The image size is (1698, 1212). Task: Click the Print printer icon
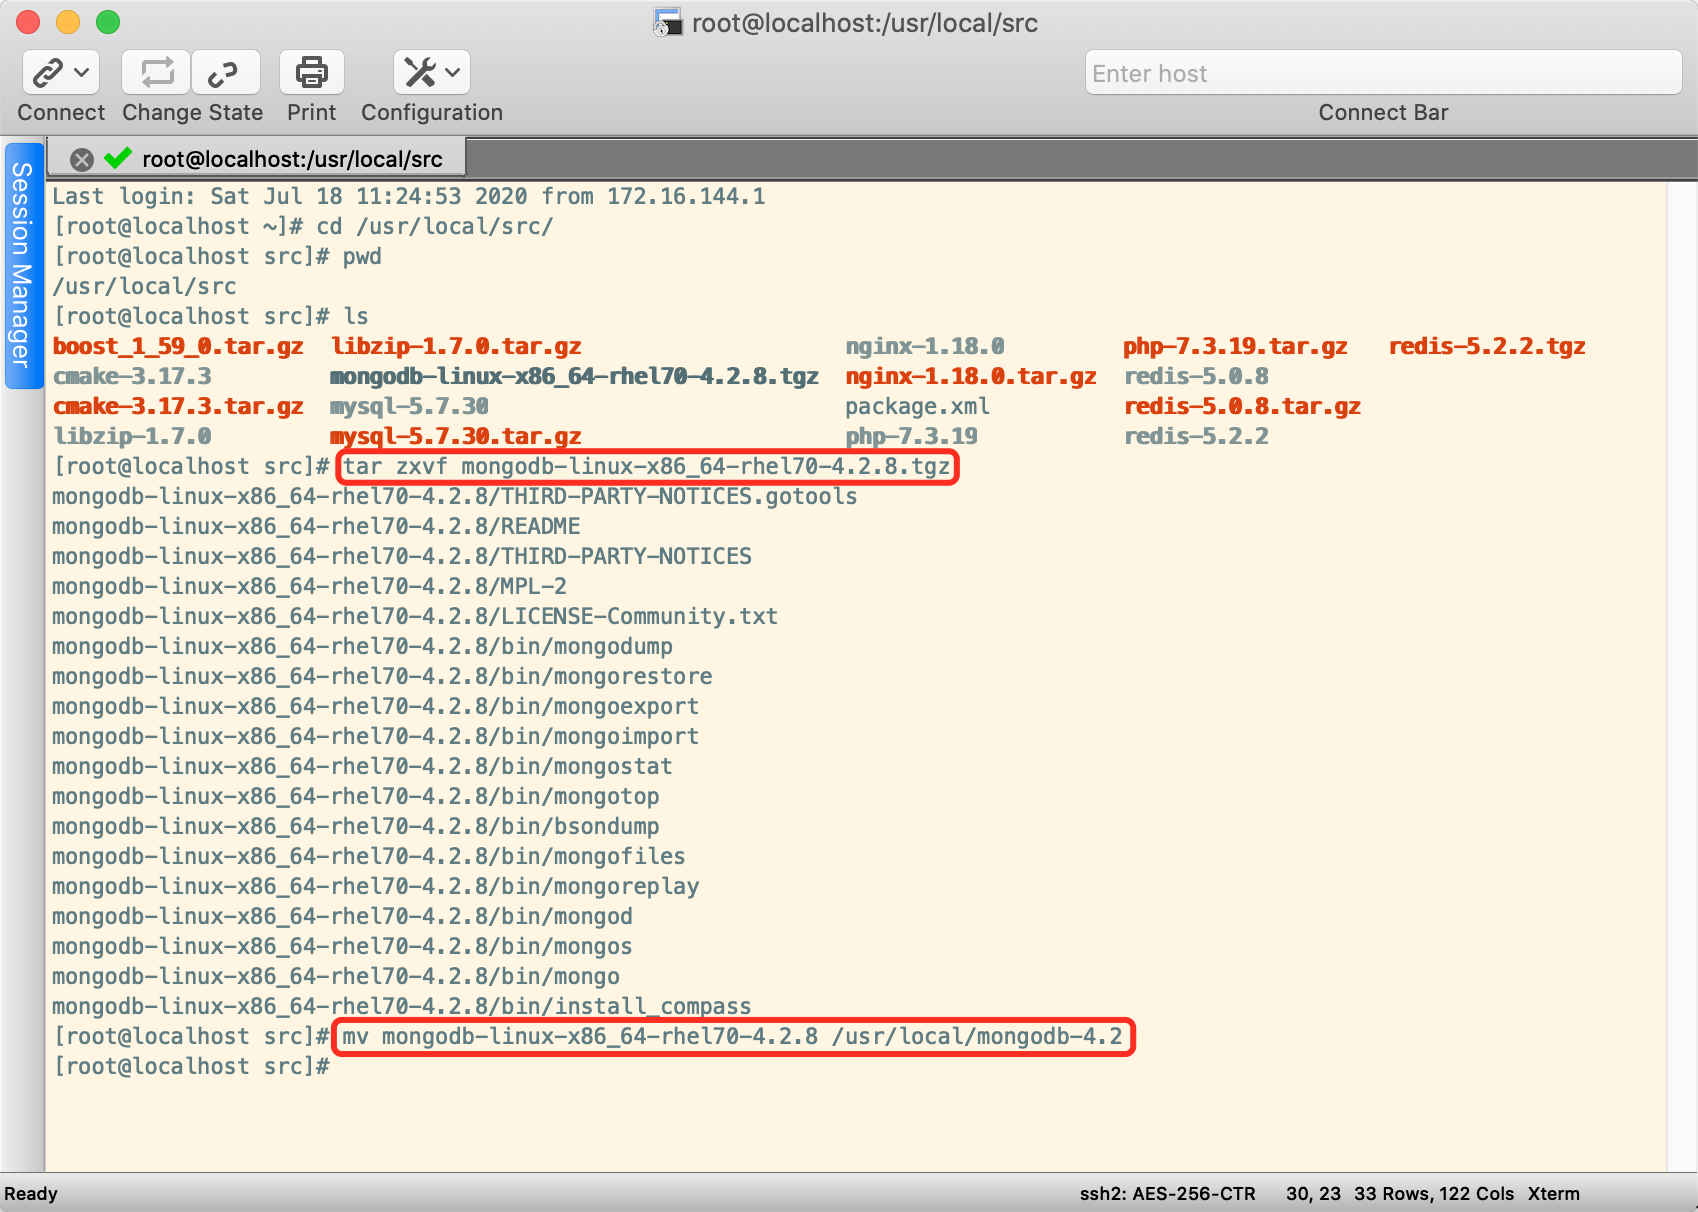click(x=311, y=73)
